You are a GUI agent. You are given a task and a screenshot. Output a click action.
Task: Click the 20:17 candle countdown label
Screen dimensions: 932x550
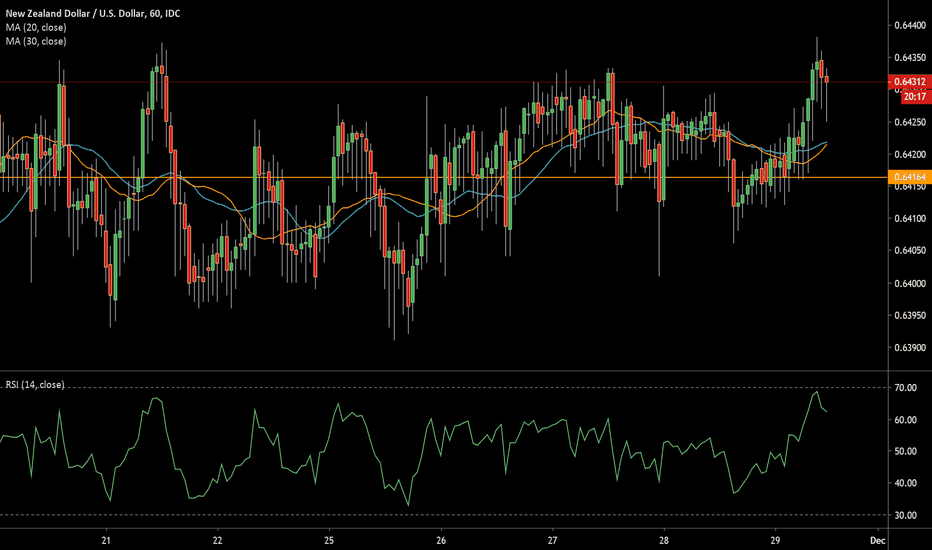[911, 97]
